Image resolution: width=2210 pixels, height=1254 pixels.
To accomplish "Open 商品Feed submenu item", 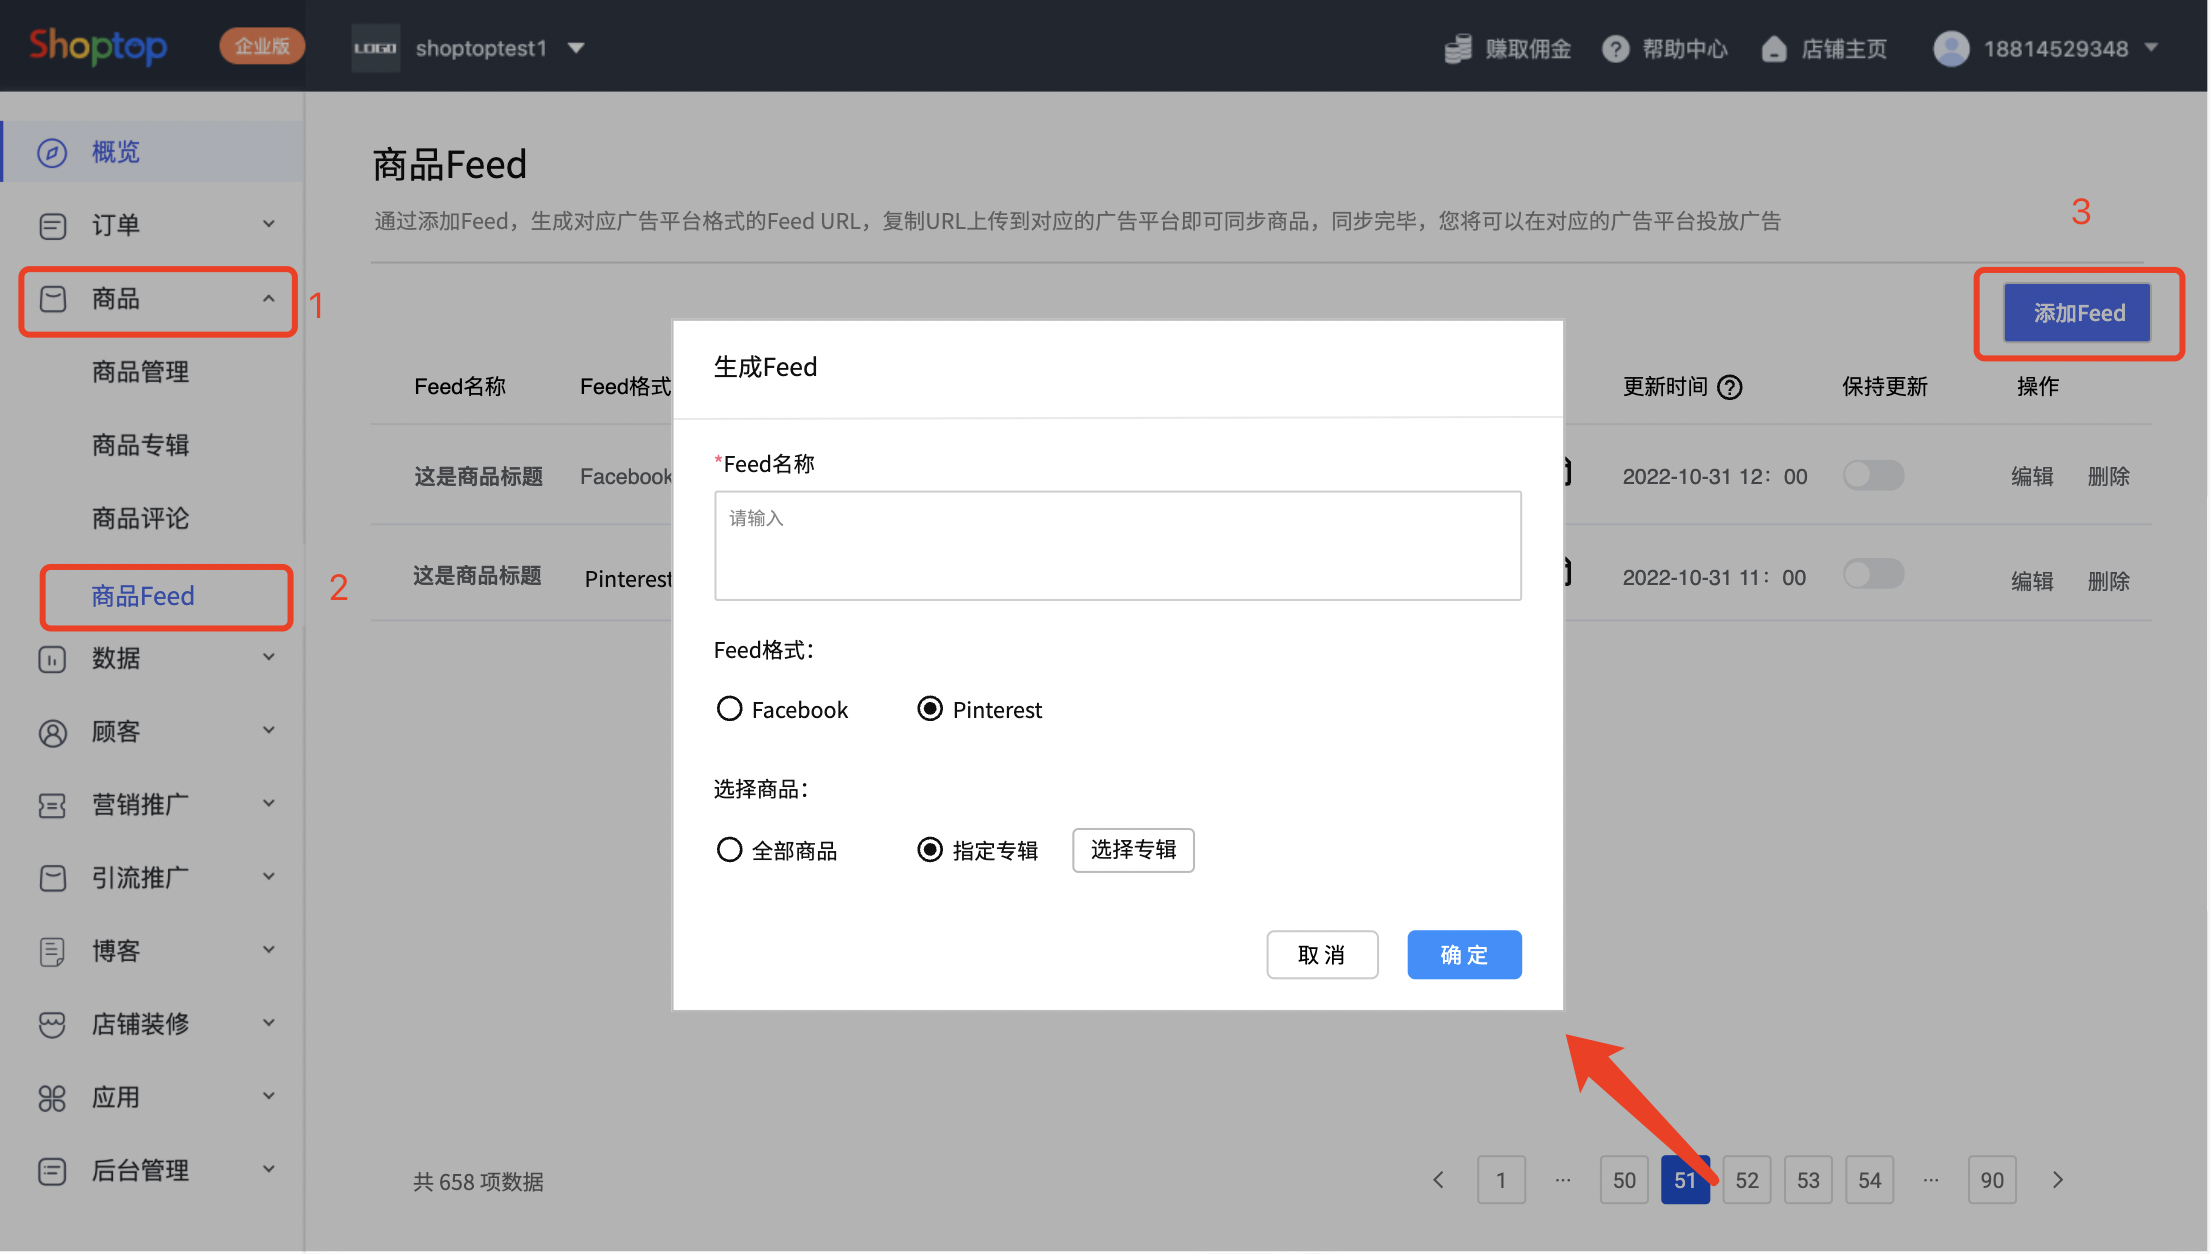I will point(143,596).
